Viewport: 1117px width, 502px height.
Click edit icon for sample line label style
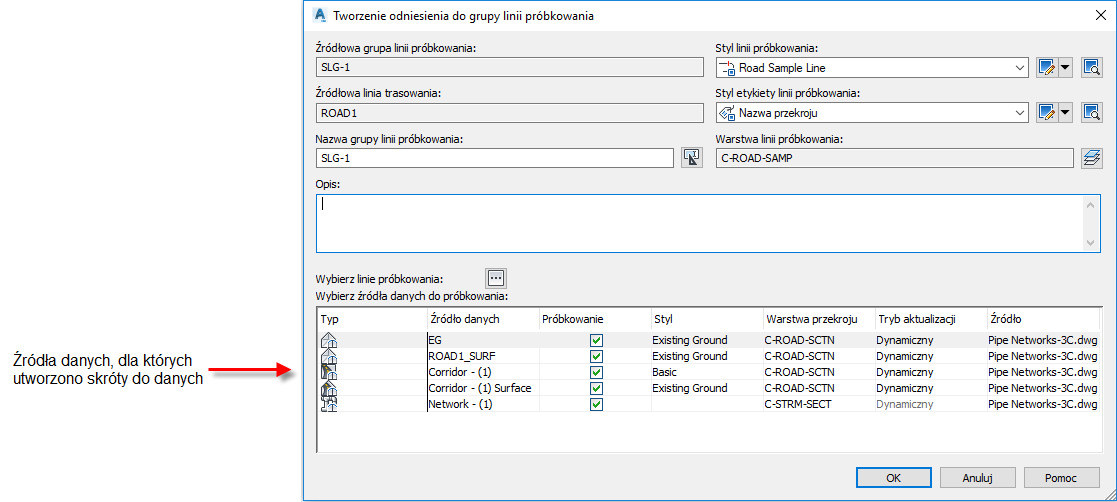(1047, 113)
